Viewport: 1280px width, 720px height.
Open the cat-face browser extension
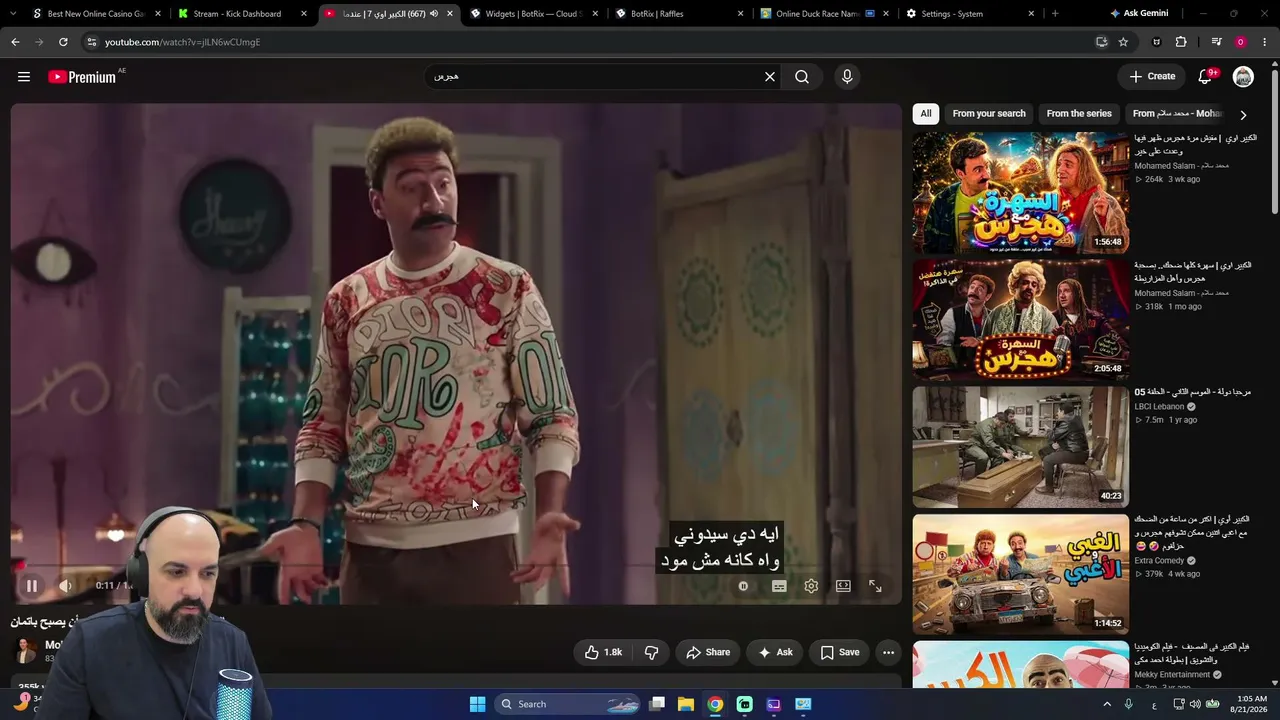pos(1157,42)
